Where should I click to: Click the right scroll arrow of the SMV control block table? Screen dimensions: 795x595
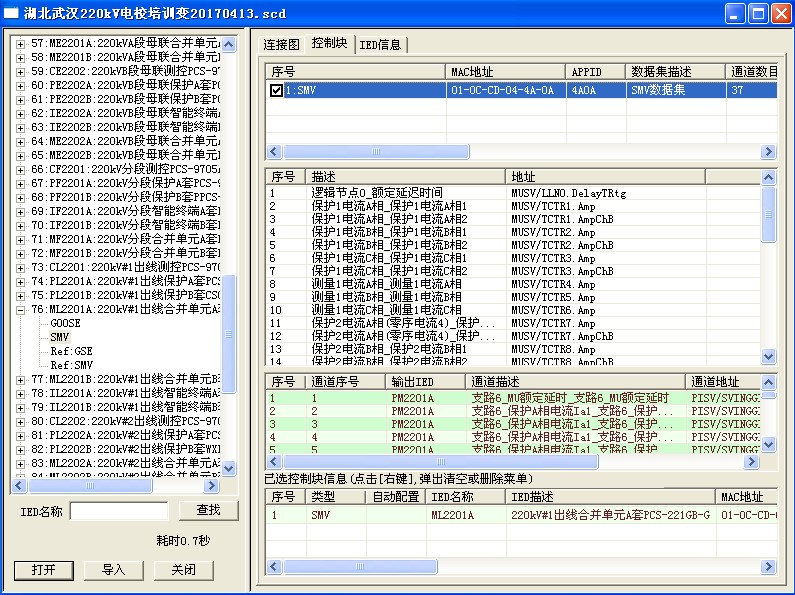pyautogui.click(x=768, y=152)
